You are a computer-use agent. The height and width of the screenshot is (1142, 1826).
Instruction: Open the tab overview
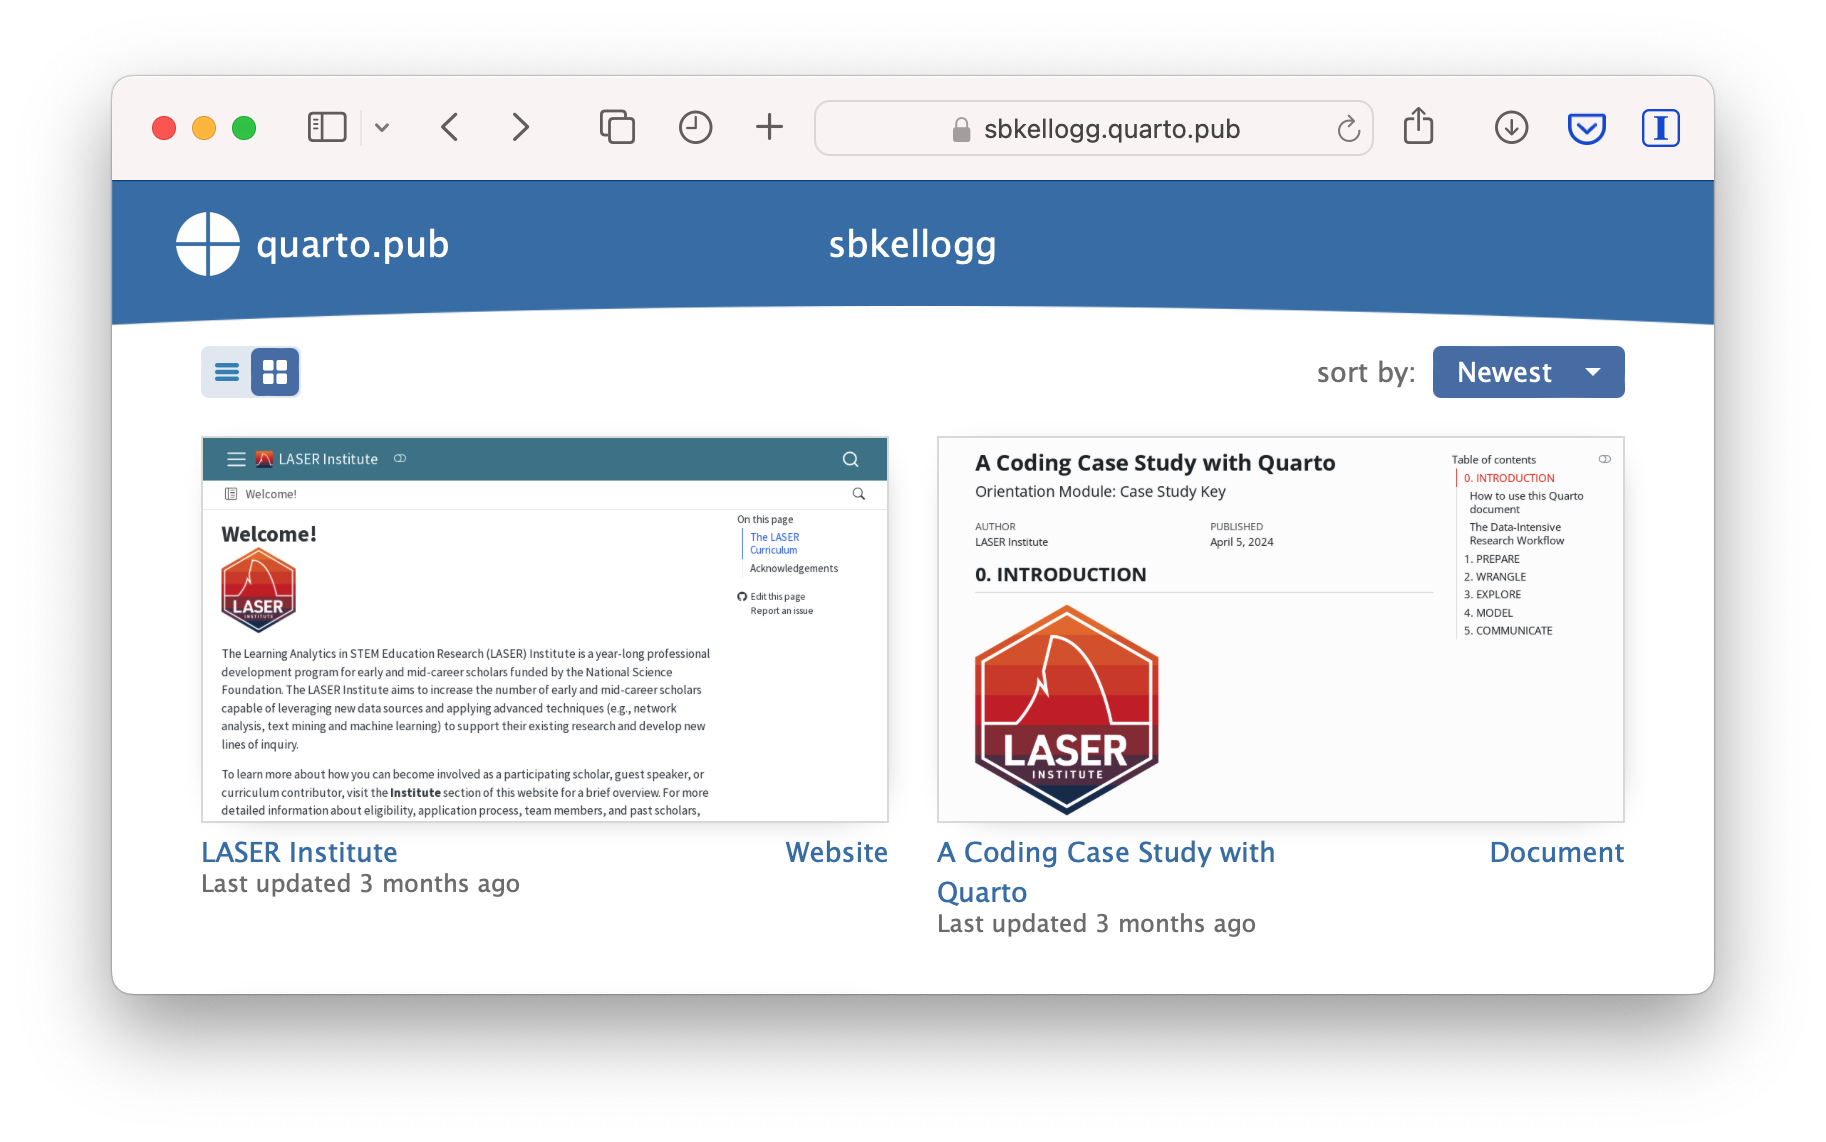click(x=617, y=128)
